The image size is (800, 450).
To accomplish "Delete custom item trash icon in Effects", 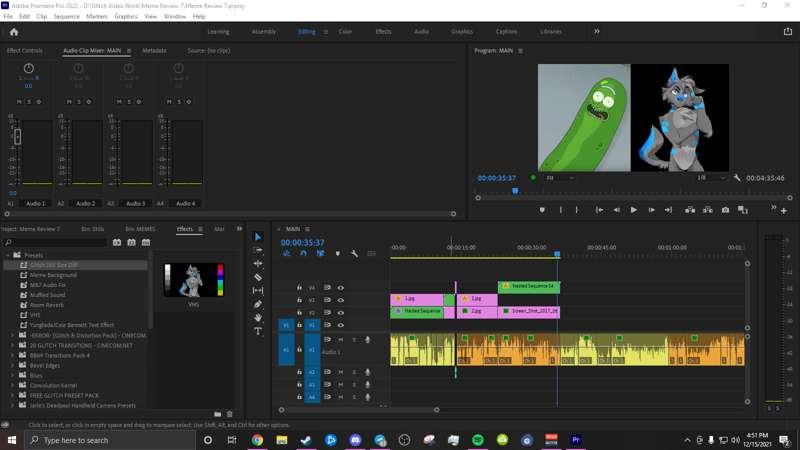I will click(x=230, y=414).
